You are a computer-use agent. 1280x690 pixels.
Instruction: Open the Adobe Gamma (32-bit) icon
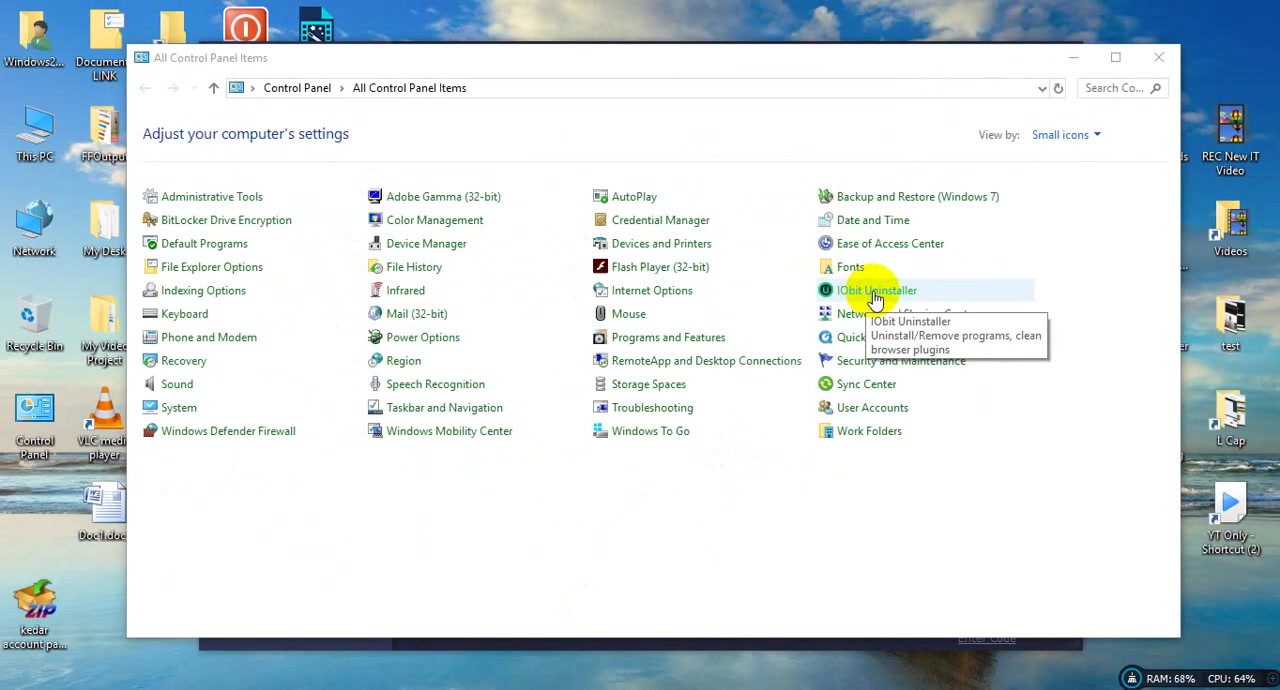375,197
